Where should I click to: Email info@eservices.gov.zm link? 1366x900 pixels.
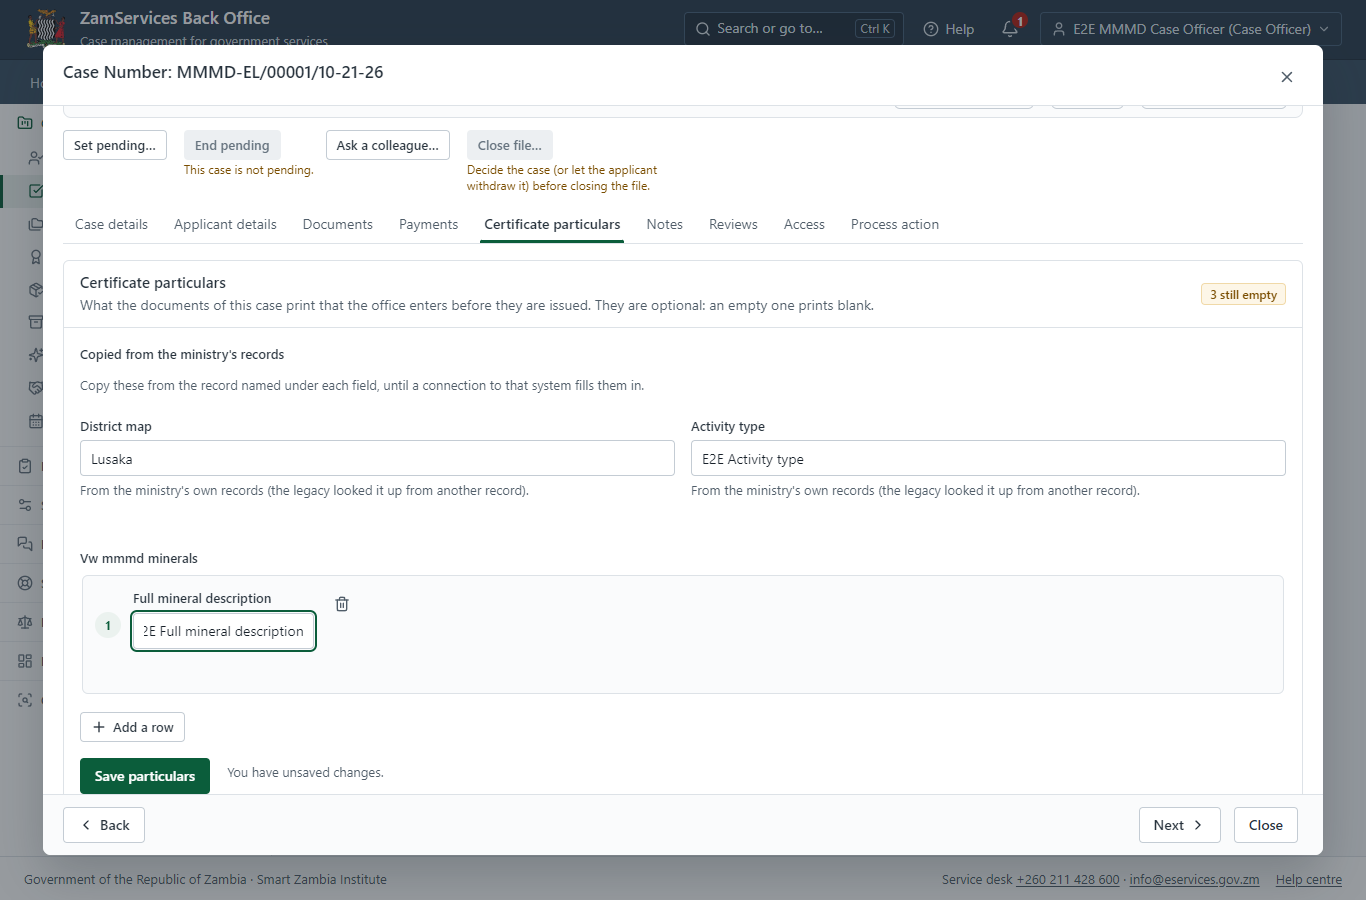1194,880
